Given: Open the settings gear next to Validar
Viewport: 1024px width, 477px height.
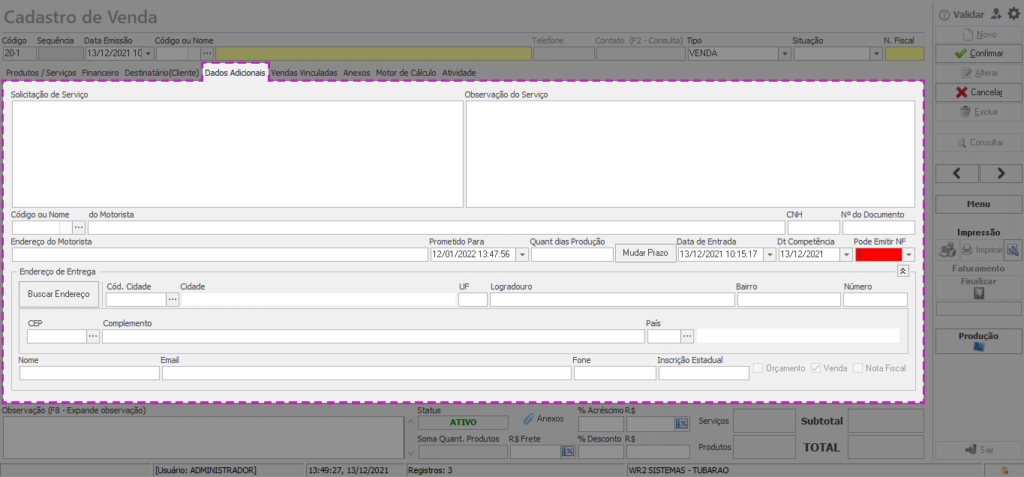Looking at the screenshot, I should [1012, 14].
